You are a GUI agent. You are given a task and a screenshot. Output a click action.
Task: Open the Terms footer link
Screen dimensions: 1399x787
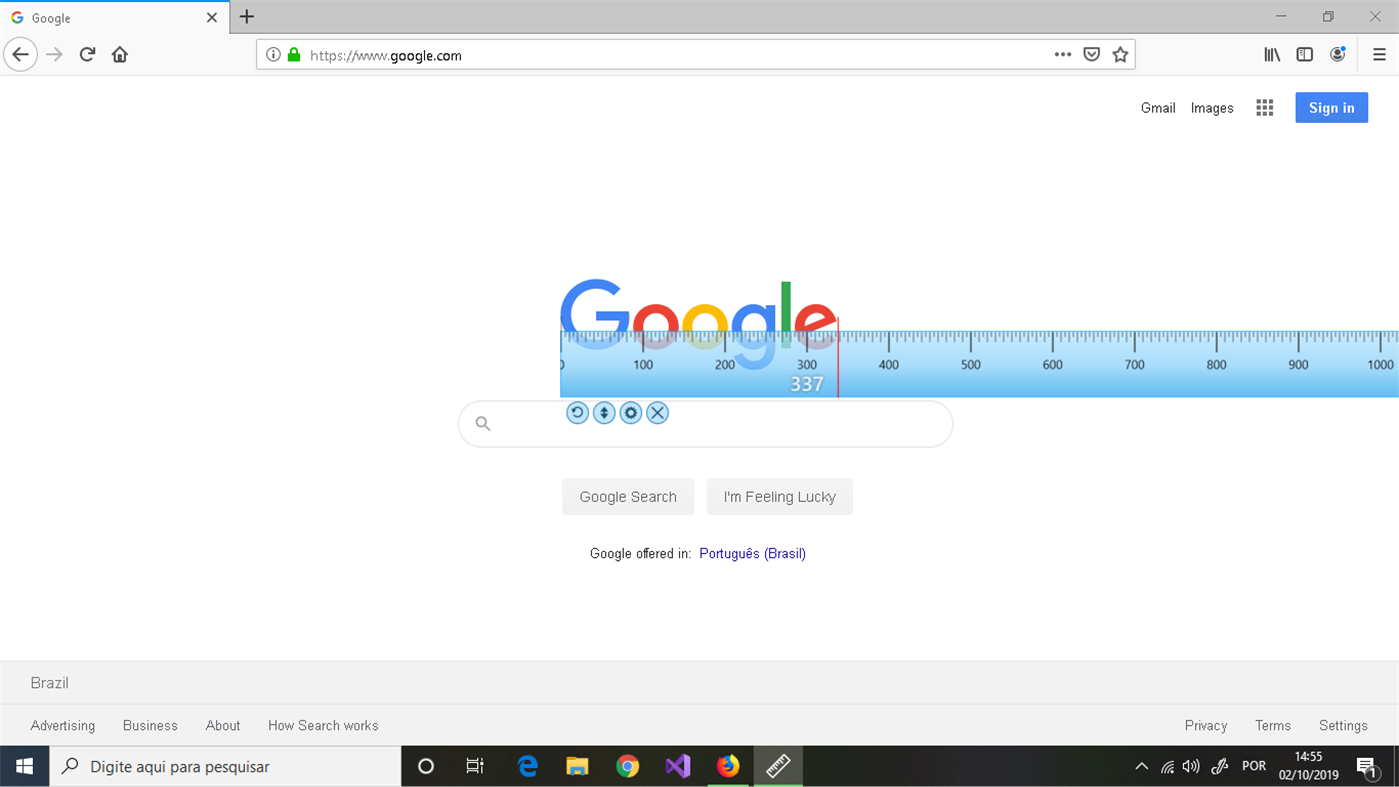click(x=1273, y=726)
